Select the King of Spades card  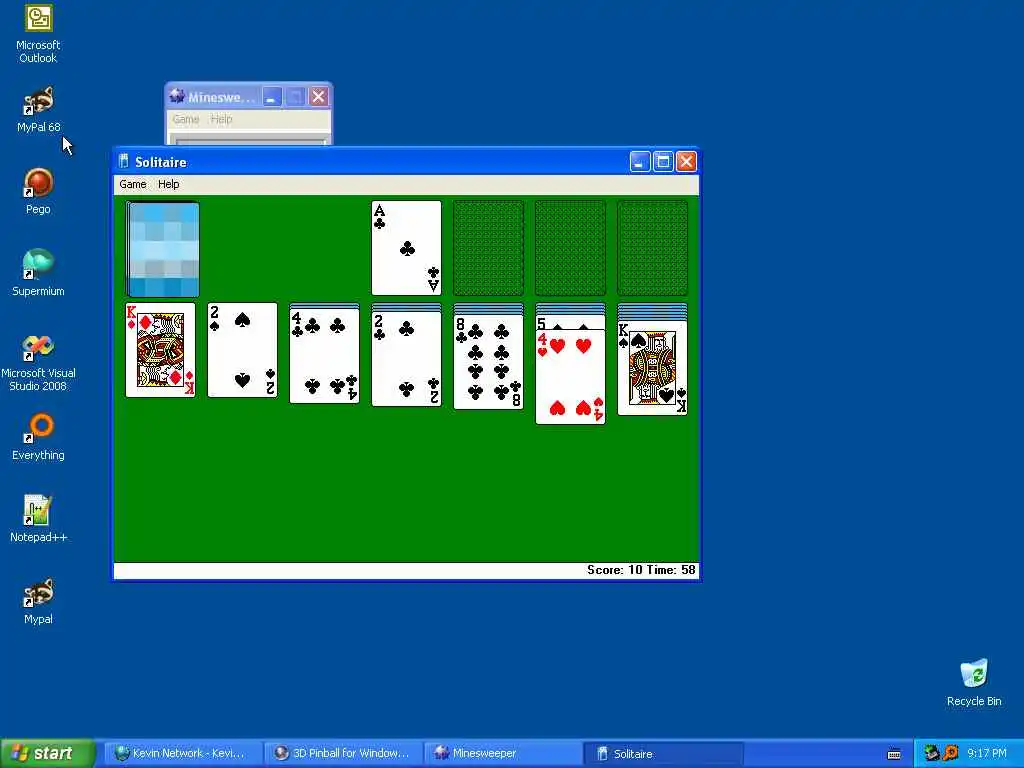point(652,368)
